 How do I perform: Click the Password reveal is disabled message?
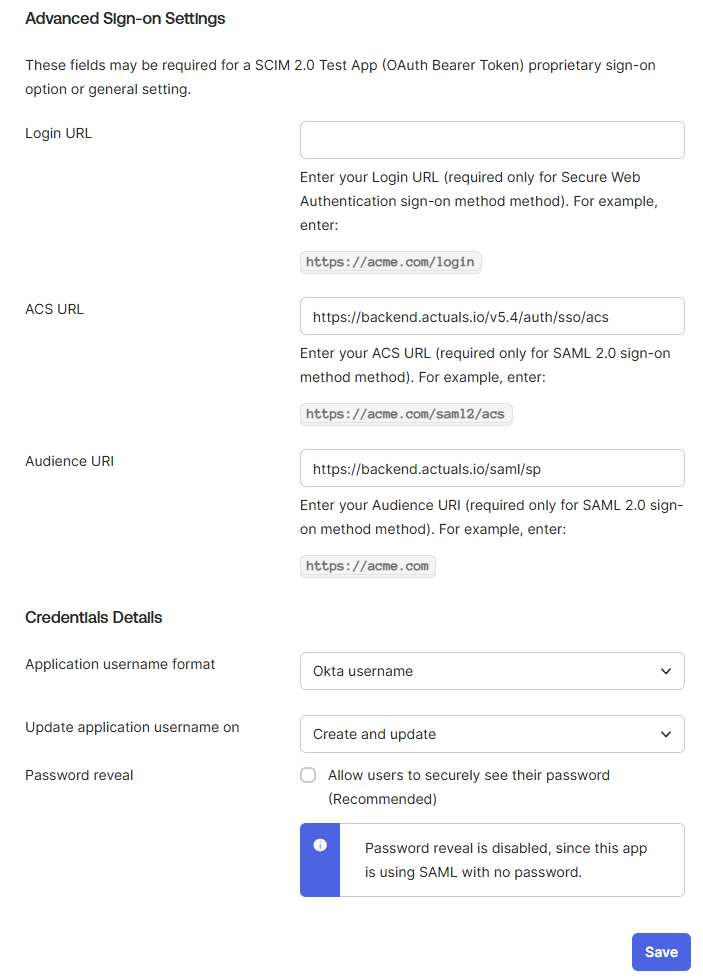[506, 860]
